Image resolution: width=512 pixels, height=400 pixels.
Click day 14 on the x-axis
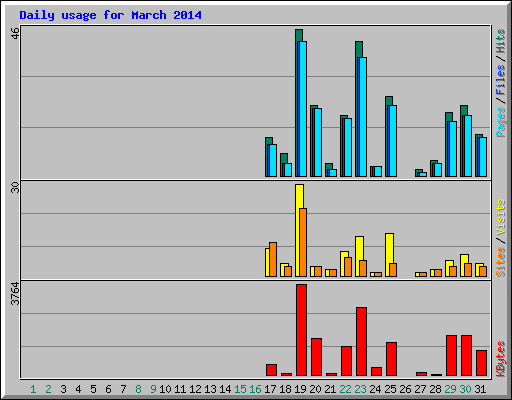click(225, 389)
